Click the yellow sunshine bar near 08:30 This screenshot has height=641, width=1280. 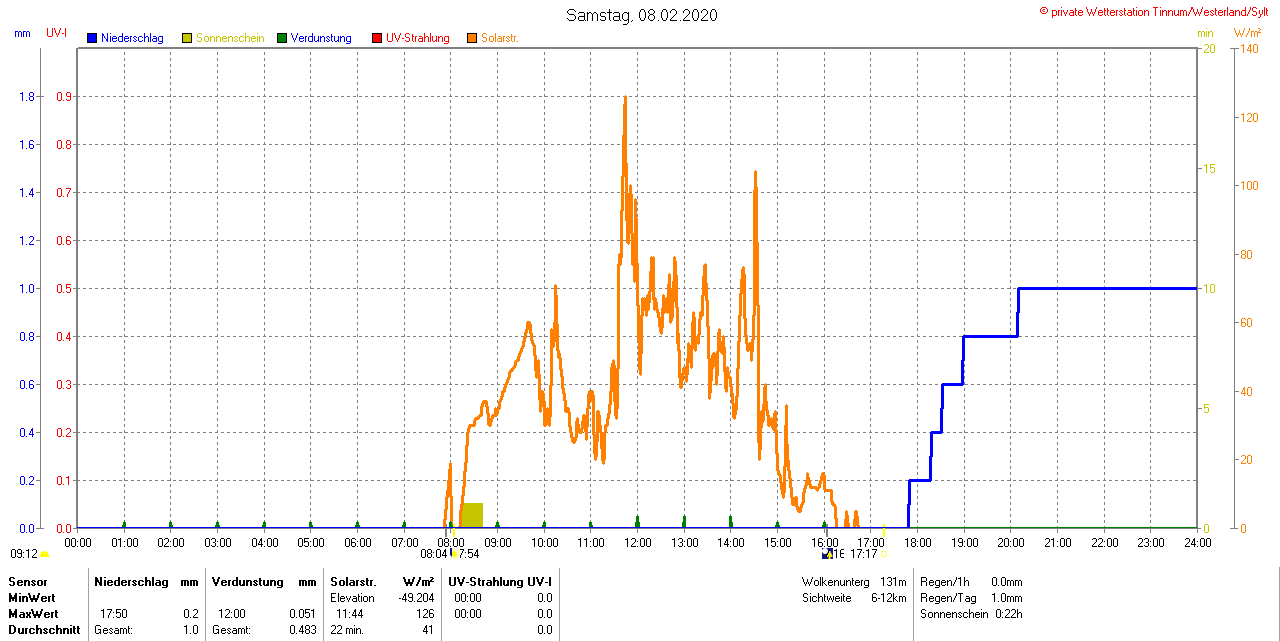[x=471, y=515]
